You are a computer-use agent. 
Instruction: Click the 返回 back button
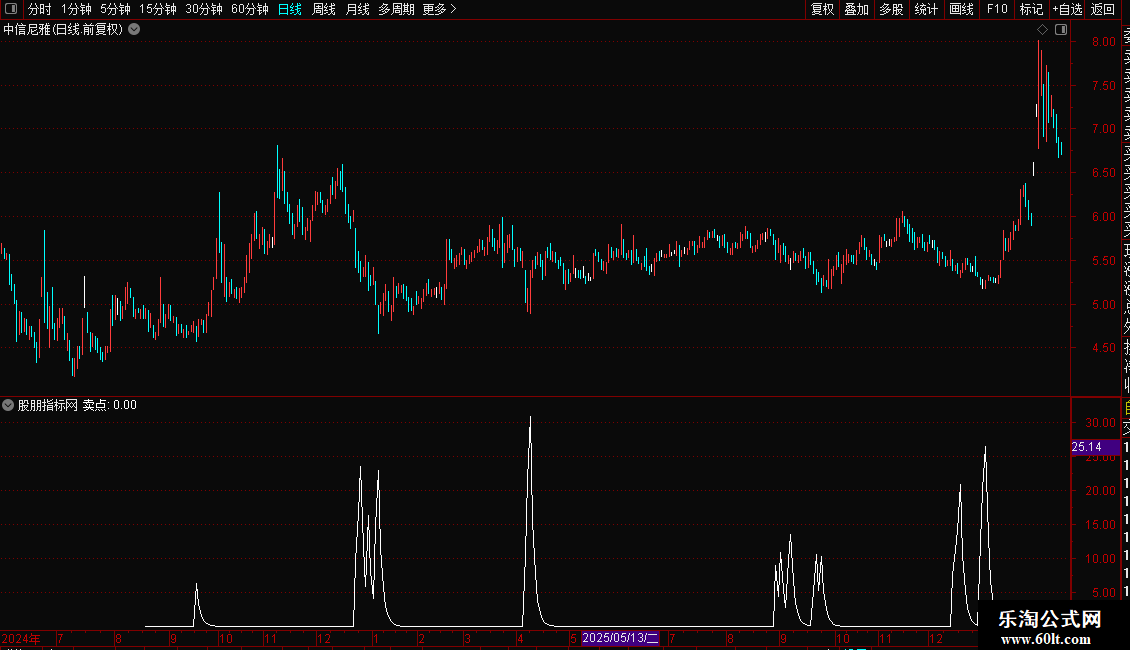1103,9
